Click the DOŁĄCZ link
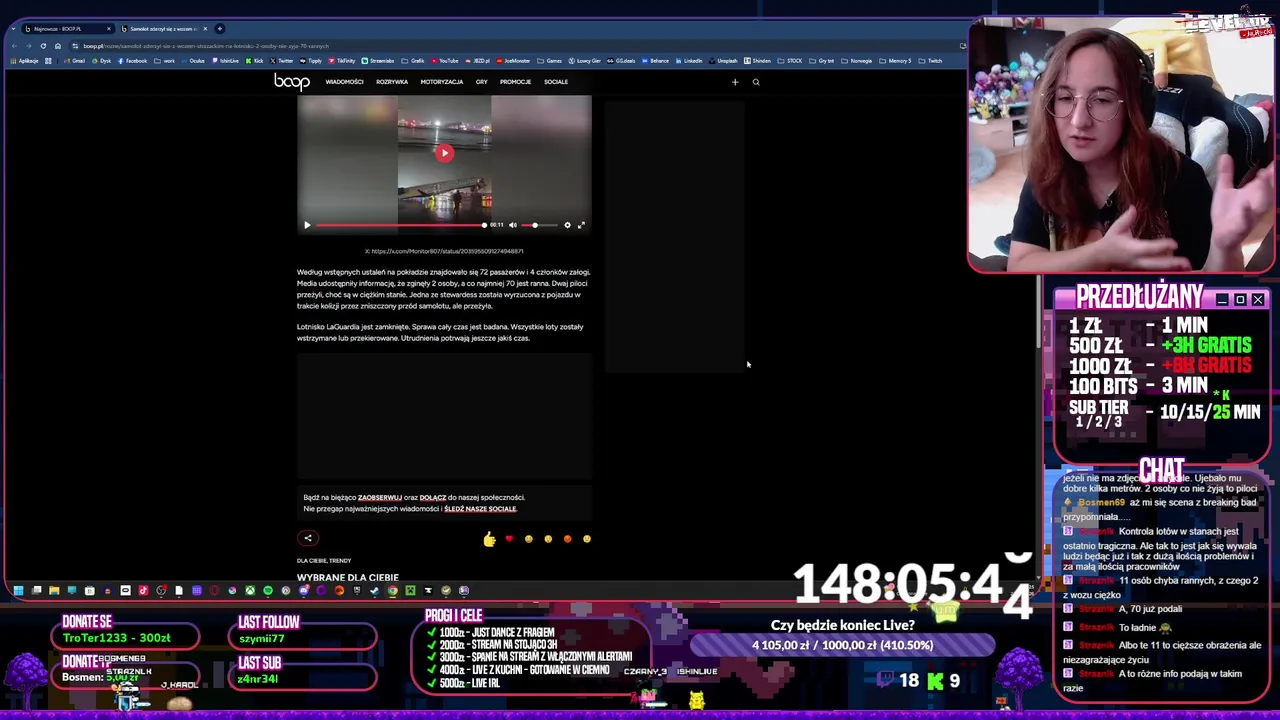 coord(433,497)
